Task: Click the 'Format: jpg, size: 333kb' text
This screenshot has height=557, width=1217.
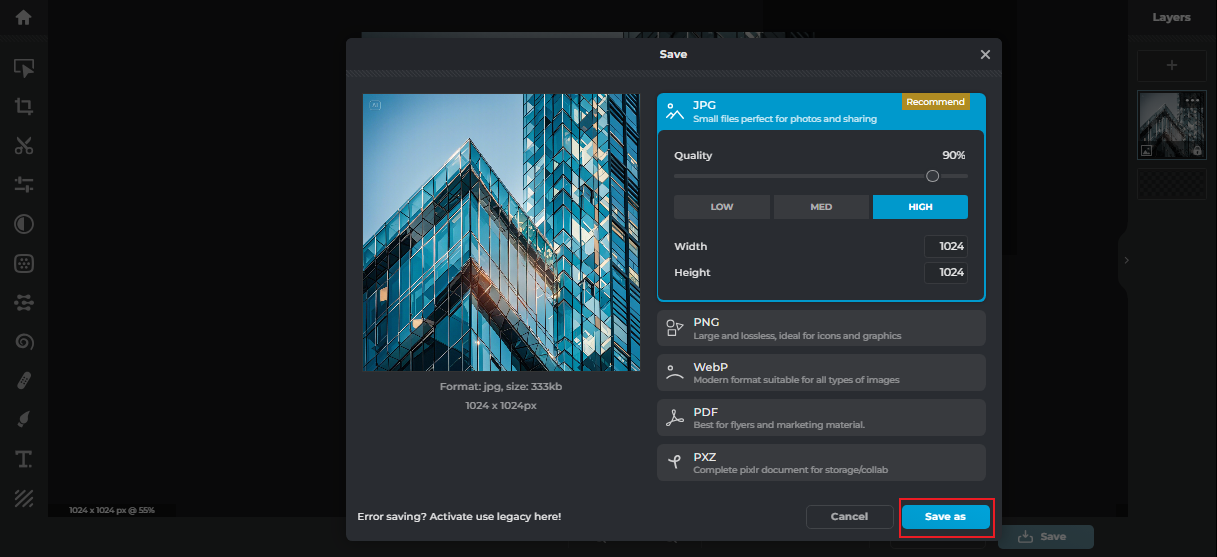Action: (x=501, y=386)
